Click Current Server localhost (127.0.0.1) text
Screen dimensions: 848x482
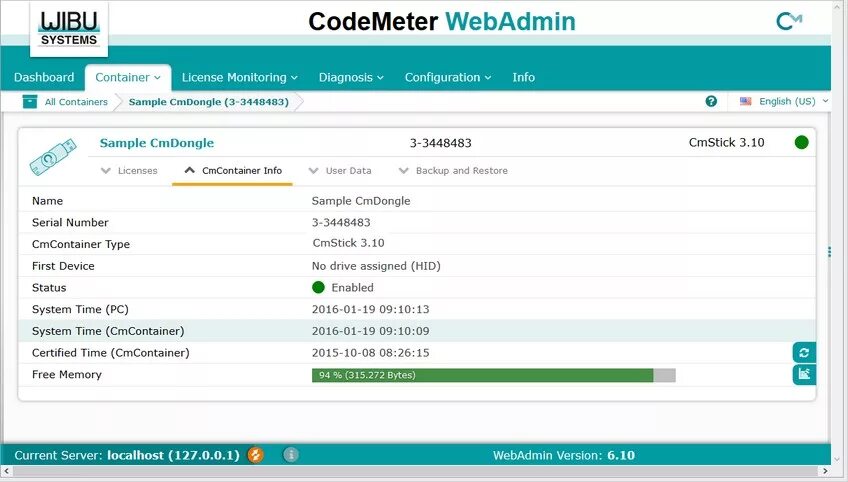coord(127,455)
